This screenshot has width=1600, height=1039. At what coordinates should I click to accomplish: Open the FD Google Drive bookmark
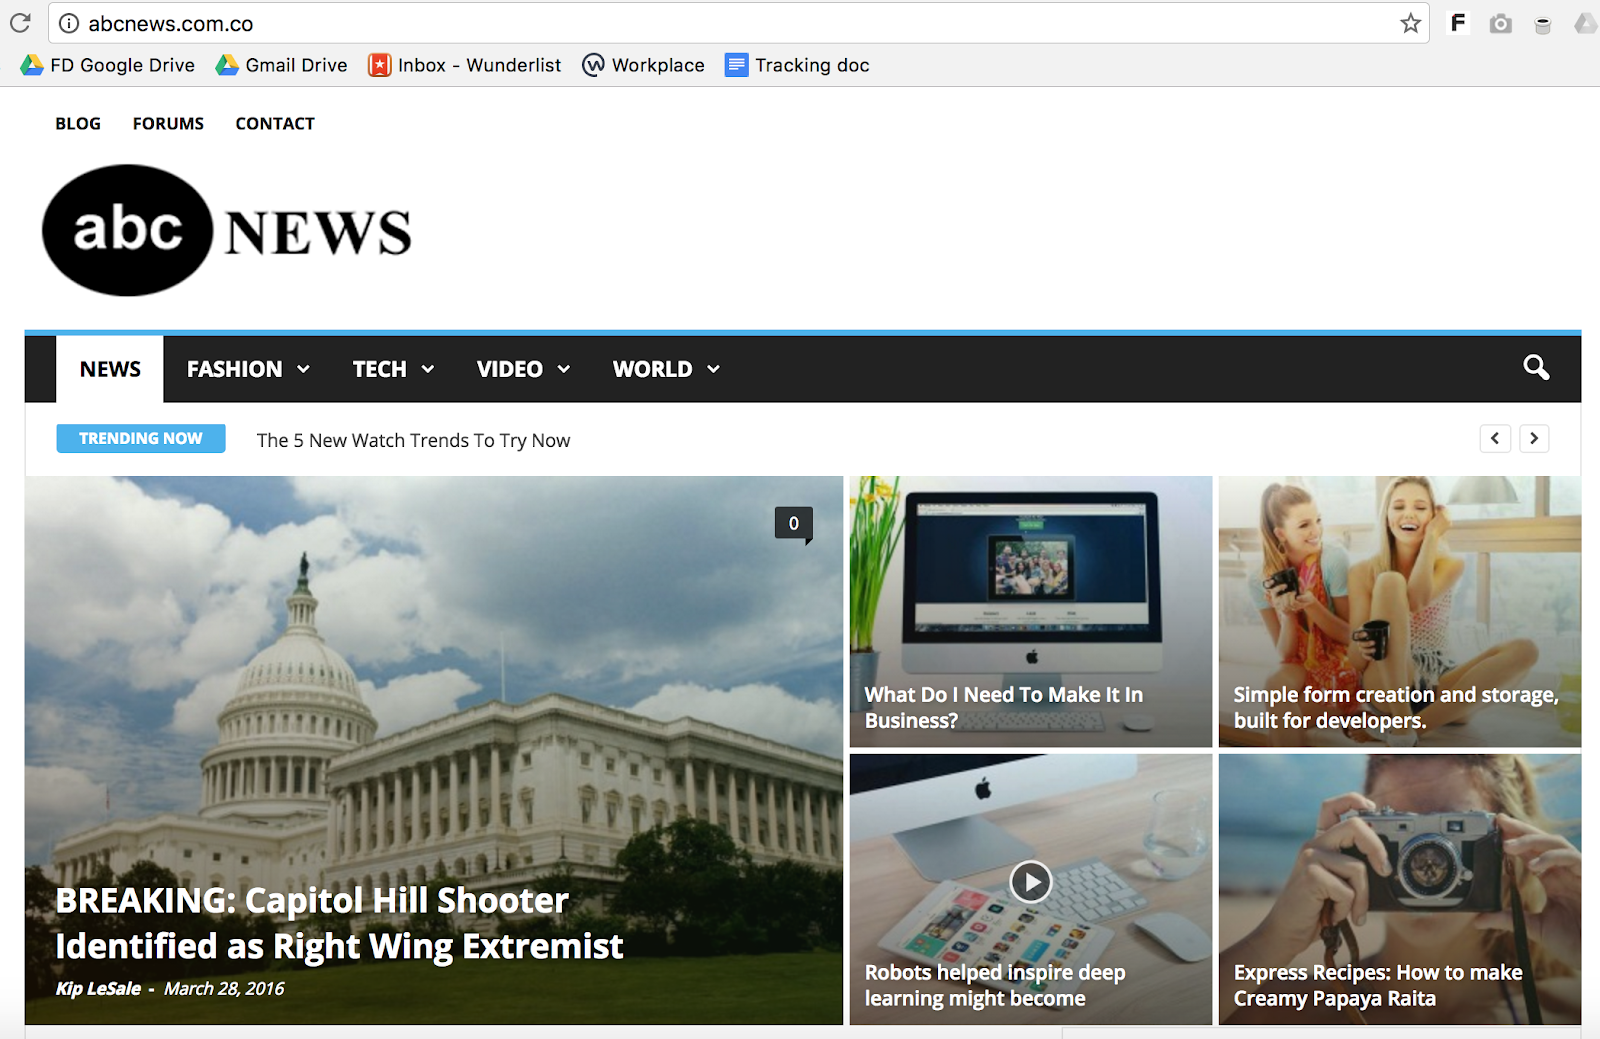coord(108,65)
